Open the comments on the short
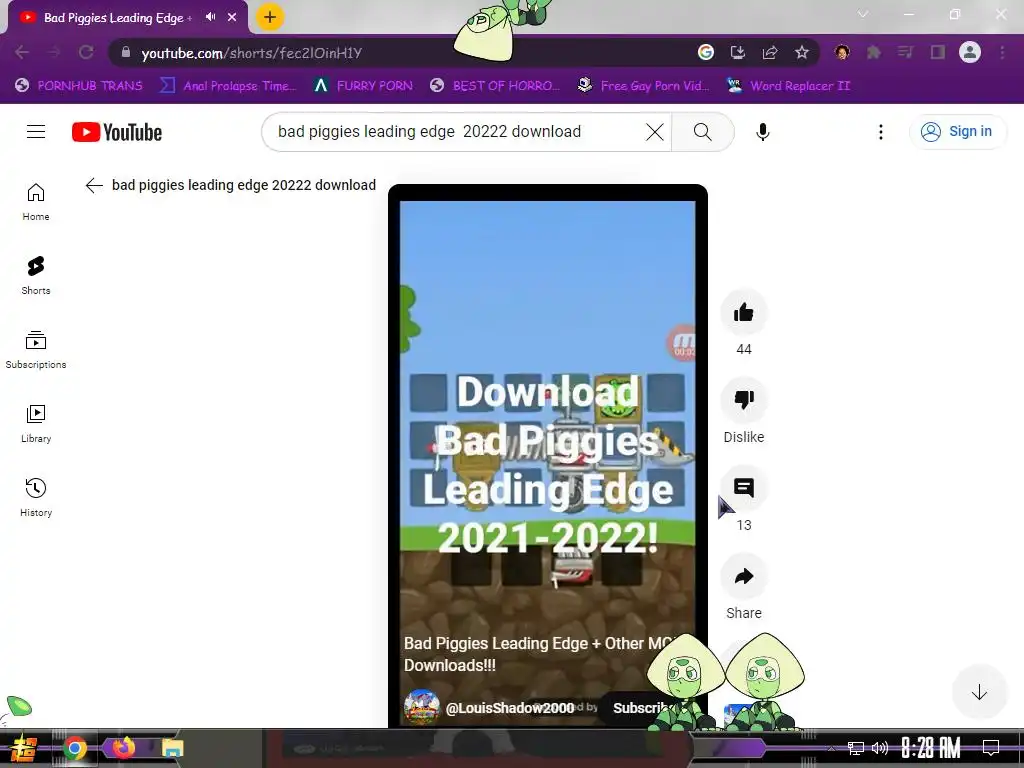 744,488
